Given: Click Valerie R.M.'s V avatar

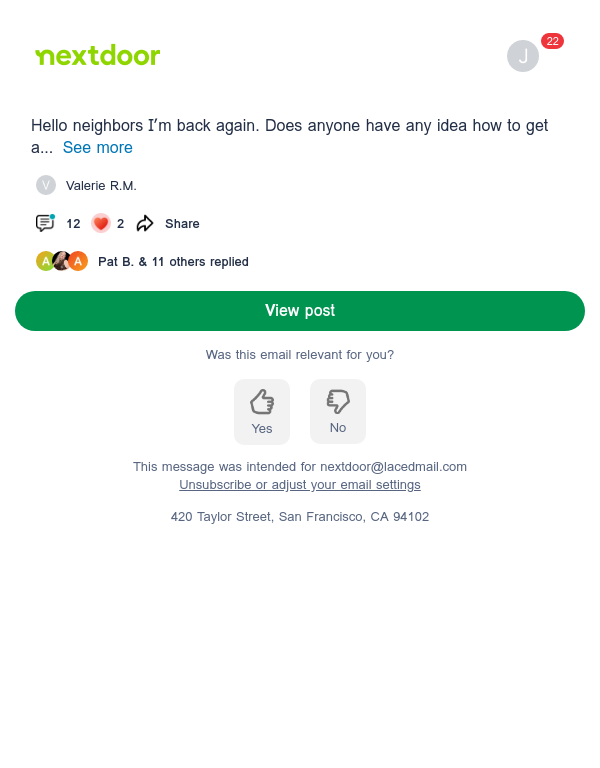Looking at the screenshot, I should 46,185.
